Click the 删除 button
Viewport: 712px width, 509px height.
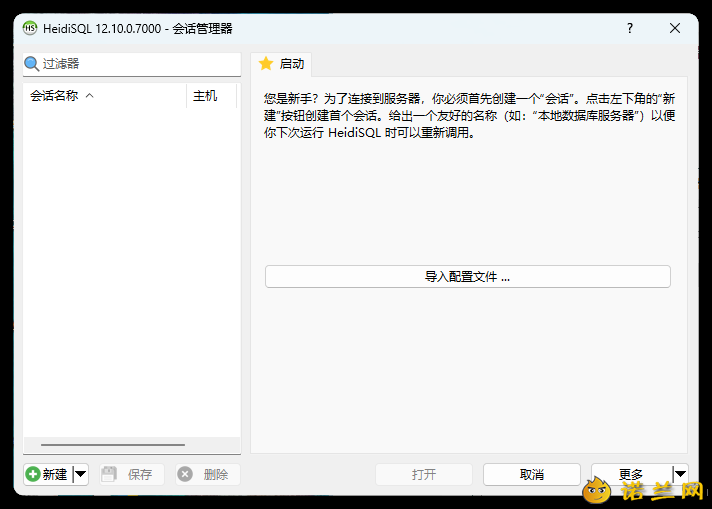208,474
